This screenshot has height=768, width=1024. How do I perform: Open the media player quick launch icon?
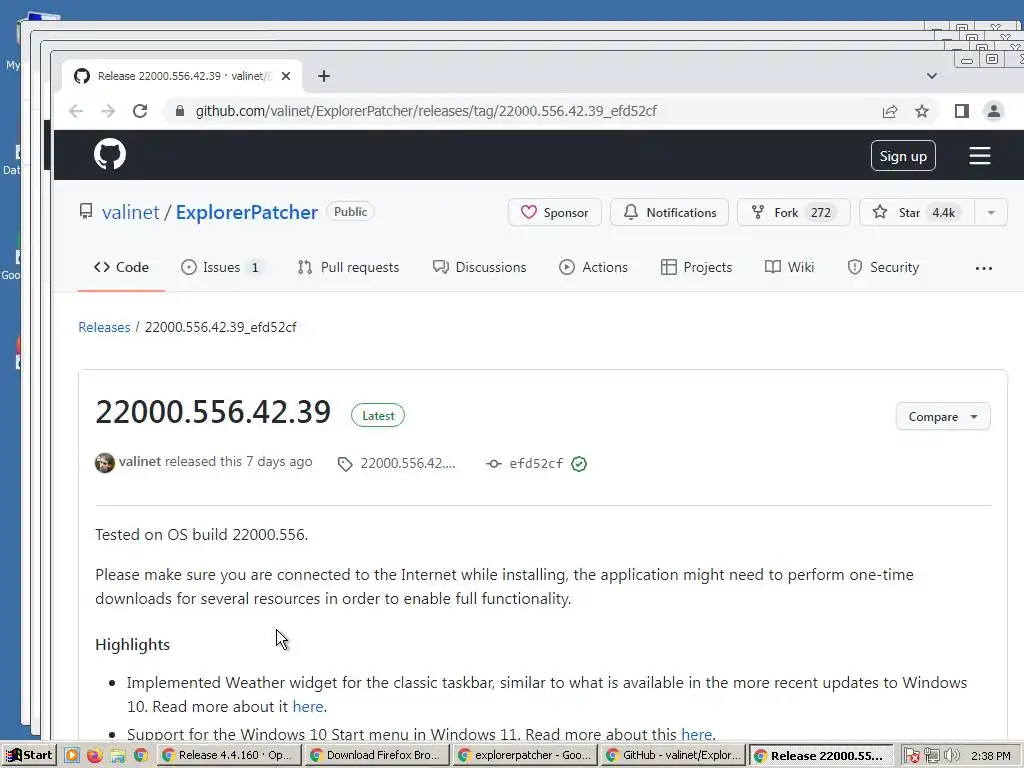72,756
